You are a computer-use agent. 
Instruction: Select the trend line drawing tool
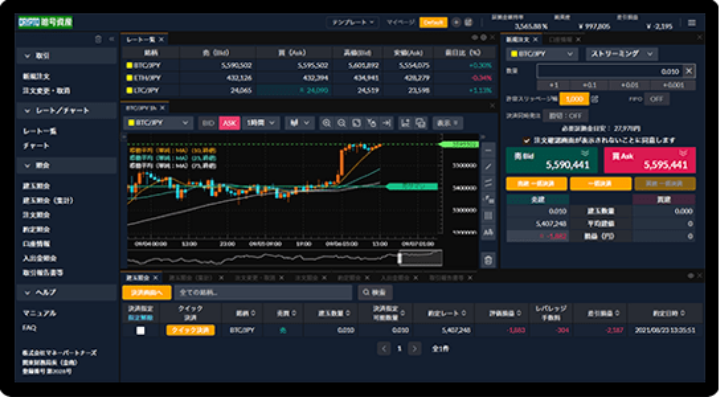point(488,166)
